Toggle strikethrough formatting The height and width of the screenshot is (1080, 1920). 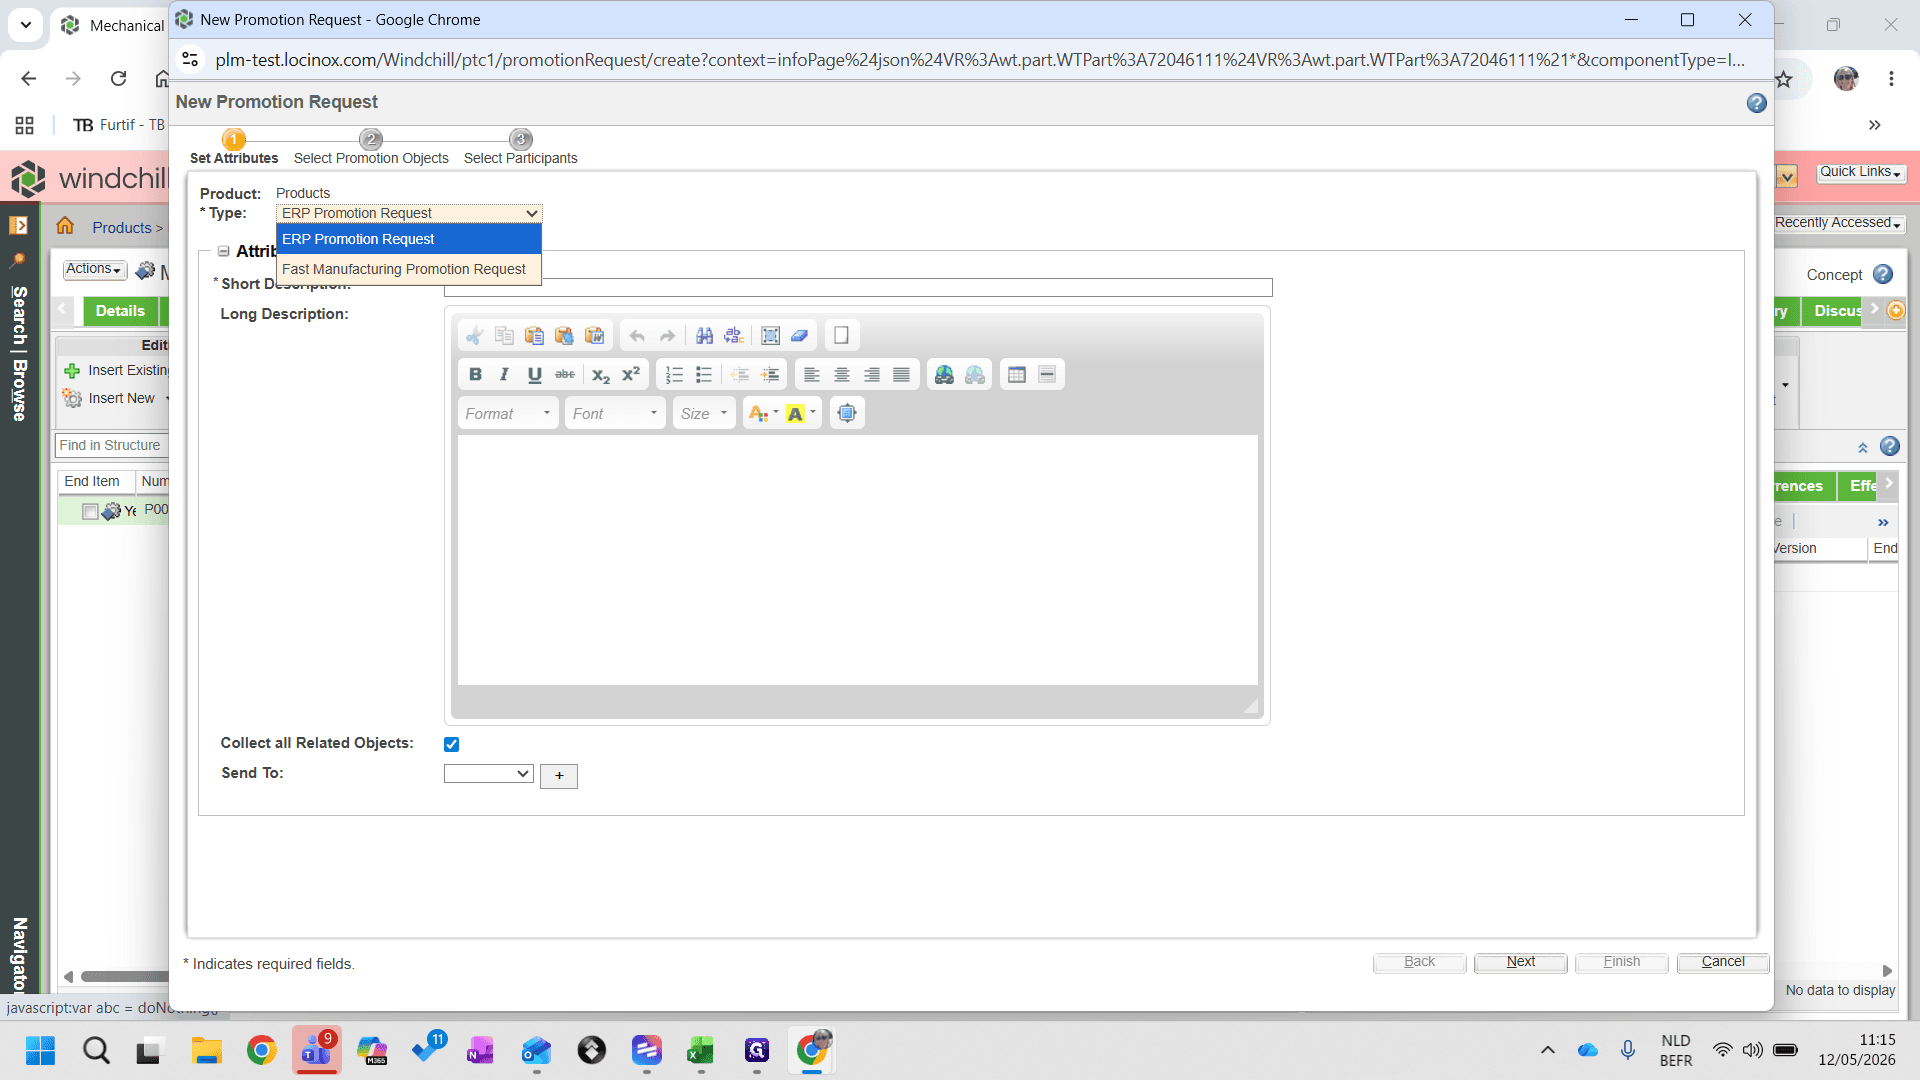(x=565, y=374)
